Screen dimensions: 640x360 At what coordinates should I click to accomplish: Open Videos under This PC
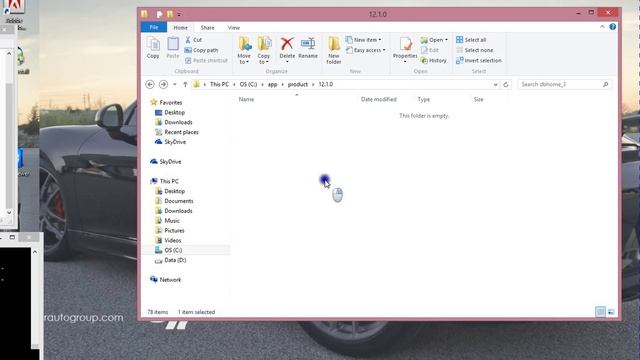tap(173, 240)
